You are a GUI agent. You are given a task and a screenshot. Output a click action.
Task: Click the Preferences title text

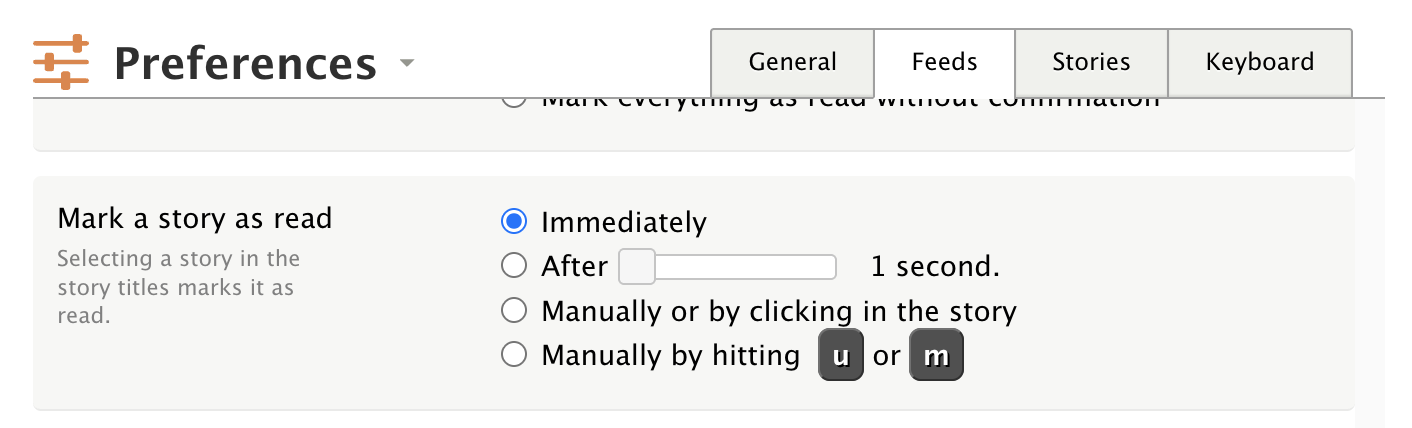click(x=245, y=64)
